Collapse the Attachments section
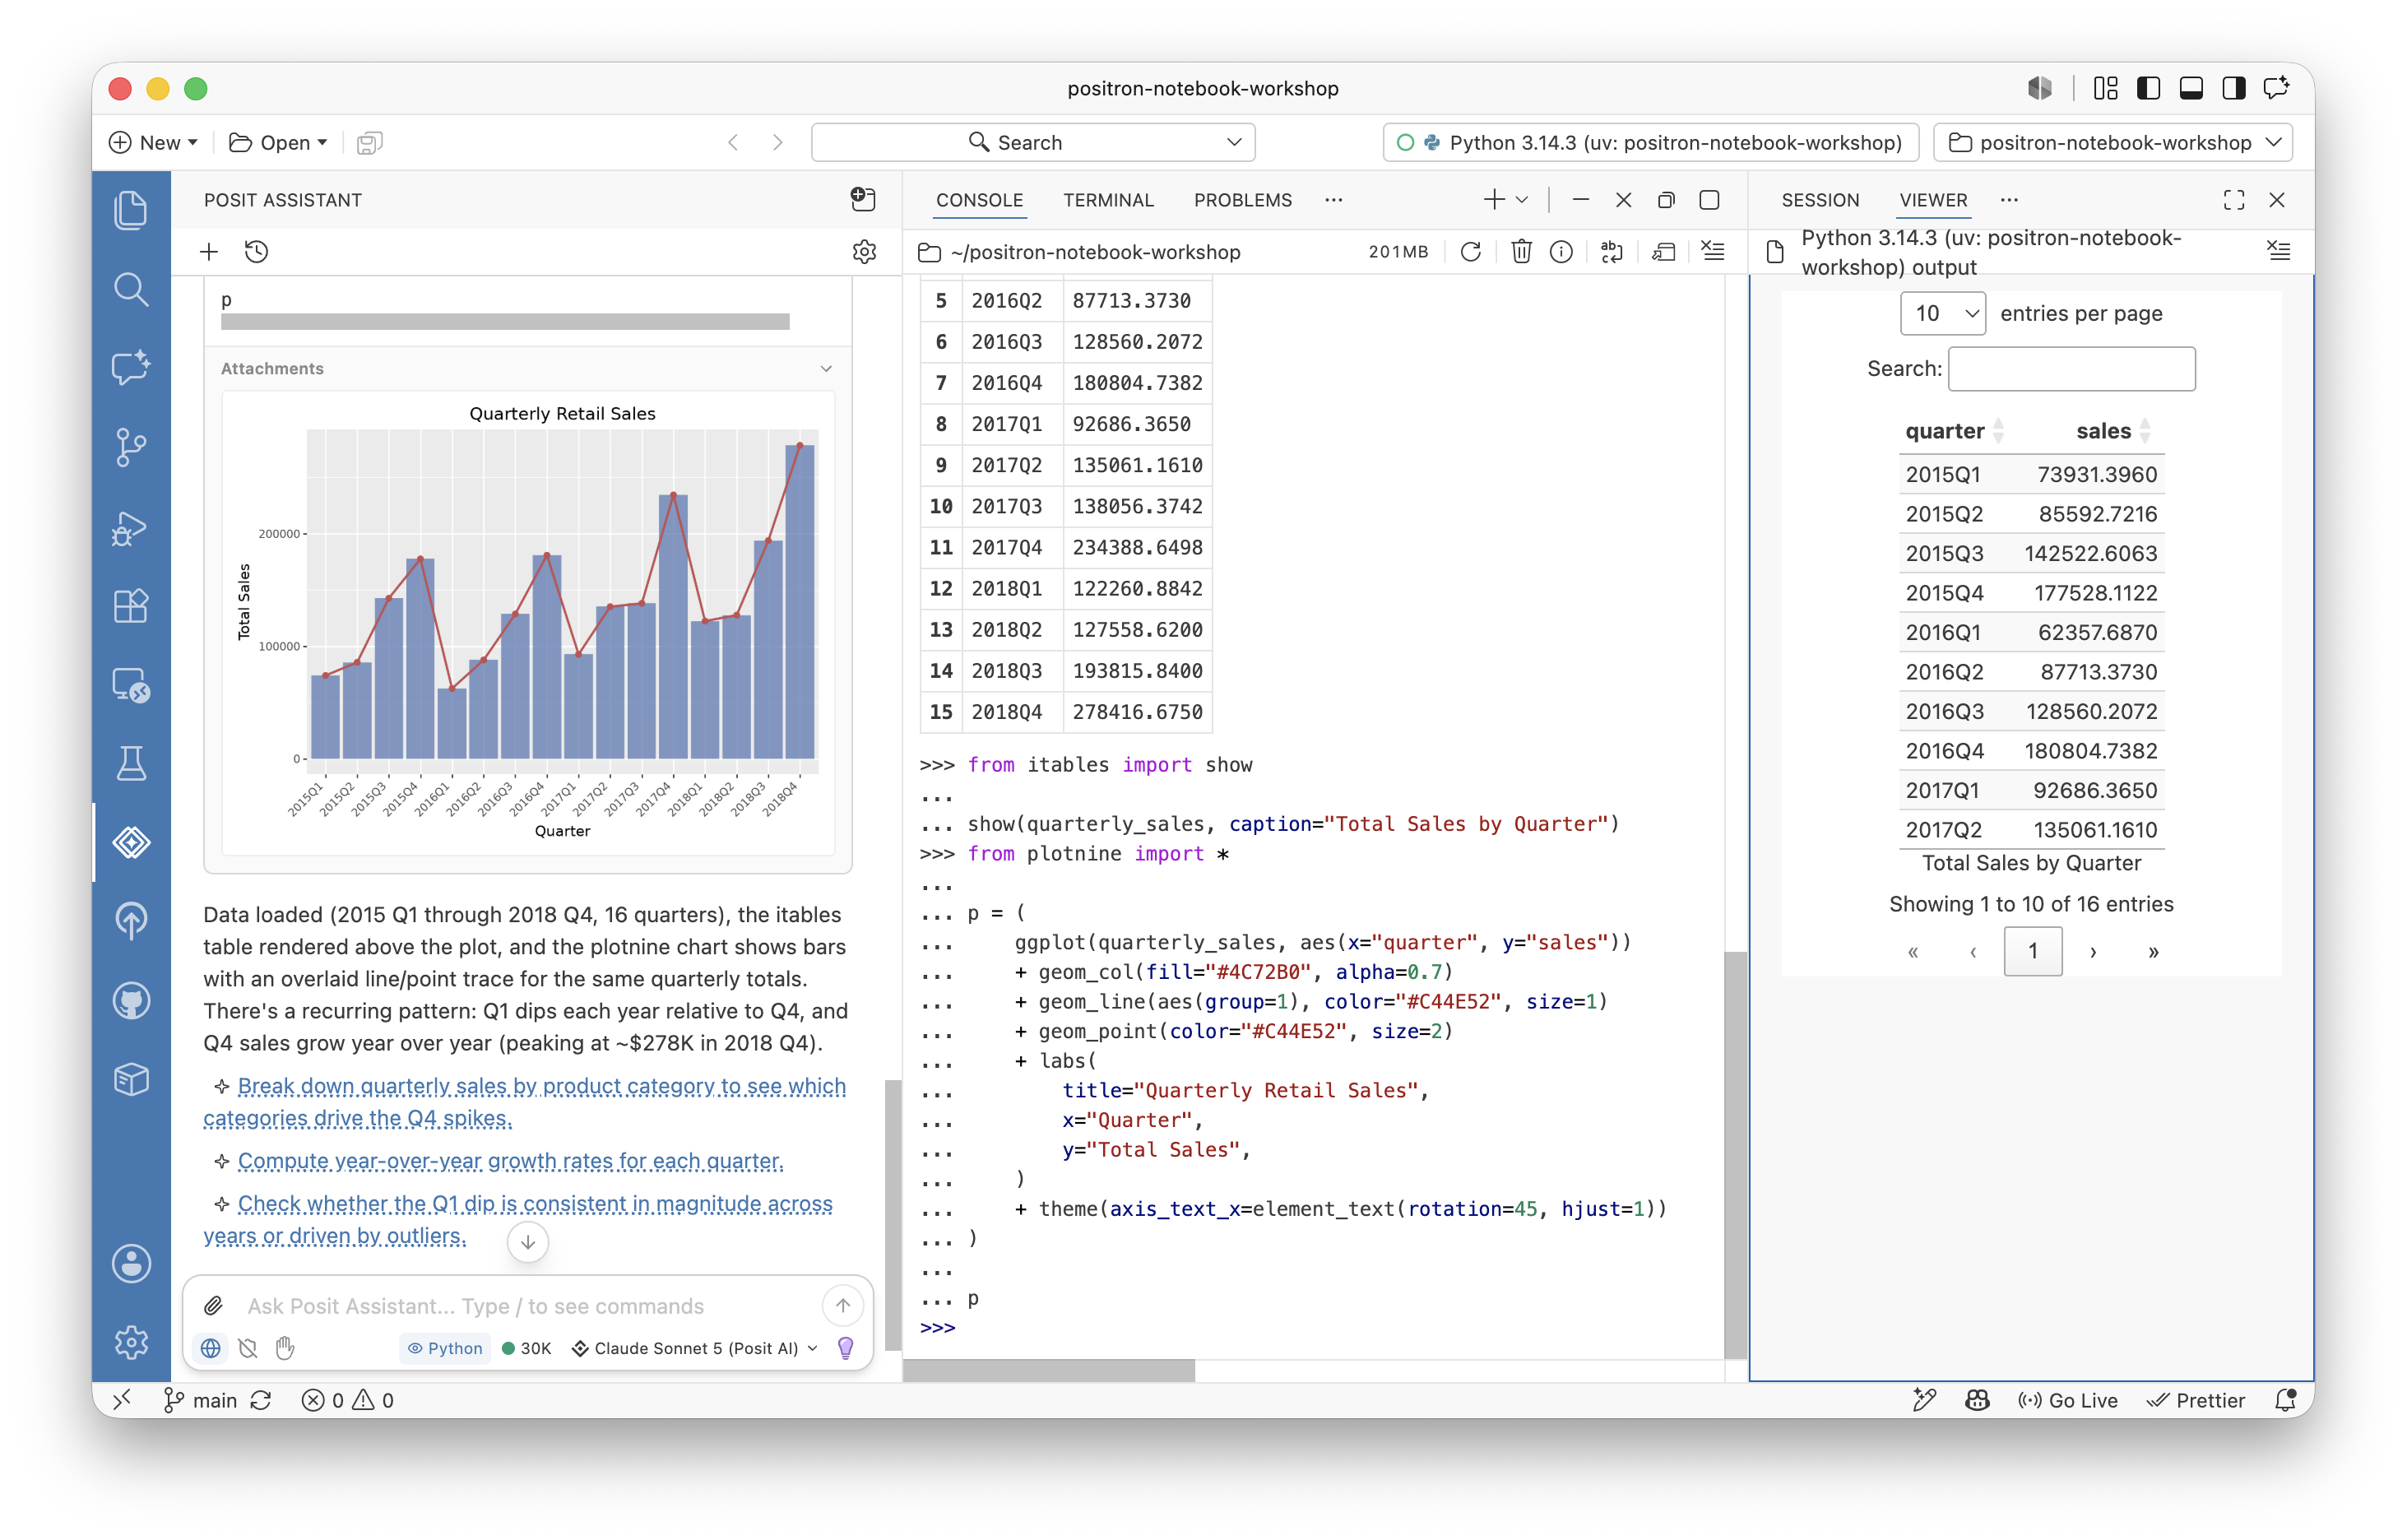This screenshot has width=2407, height=1540. (826, 368)
